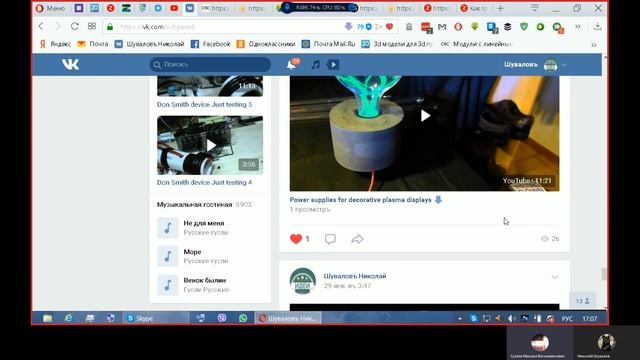
Task: Show more bookmarks via the bookmarks bar double chevron
Action: pyautogui.click(x=594, y=44)
